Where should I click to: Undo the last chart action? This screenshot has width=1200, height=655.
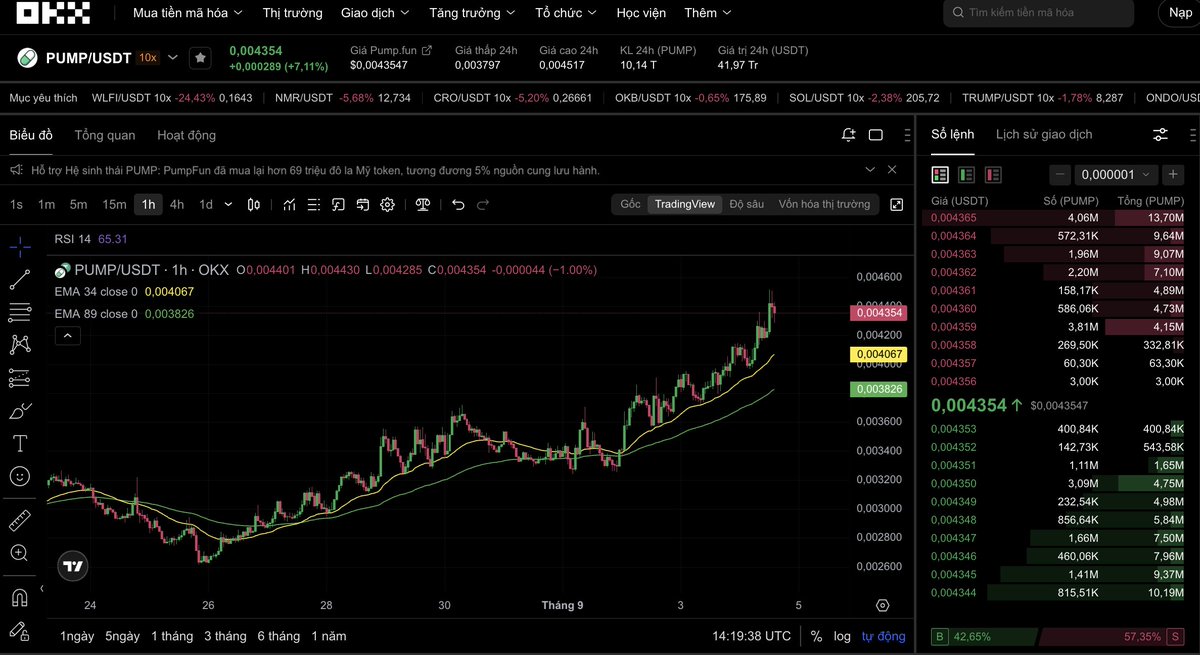tap(458, 204)
